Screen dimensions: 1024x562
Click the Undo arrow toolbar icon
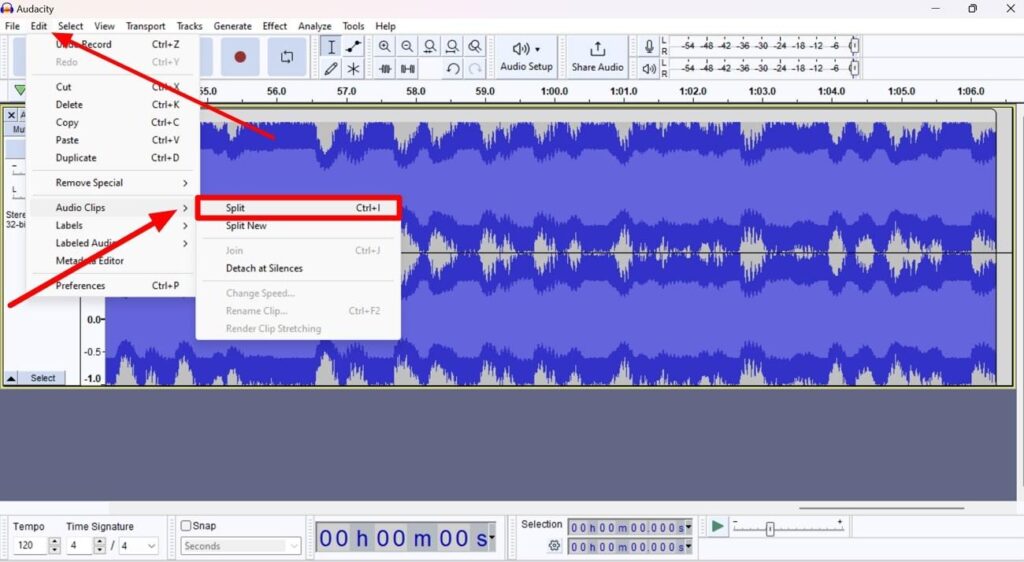pos(453,69)
